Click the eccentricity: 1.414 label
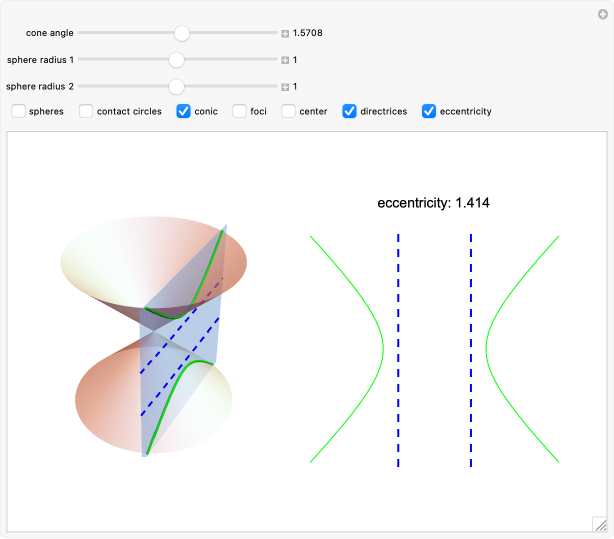The image size is (614, 539). (433, 203)
